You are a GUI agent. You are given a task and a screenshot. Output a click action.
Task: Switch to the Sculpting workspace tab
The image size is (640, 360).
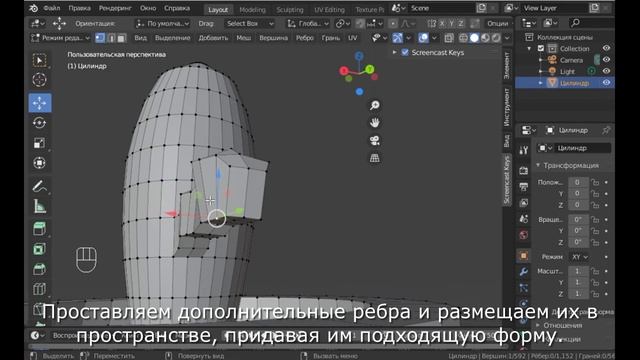pyautogui.click(x=290, y=9)
